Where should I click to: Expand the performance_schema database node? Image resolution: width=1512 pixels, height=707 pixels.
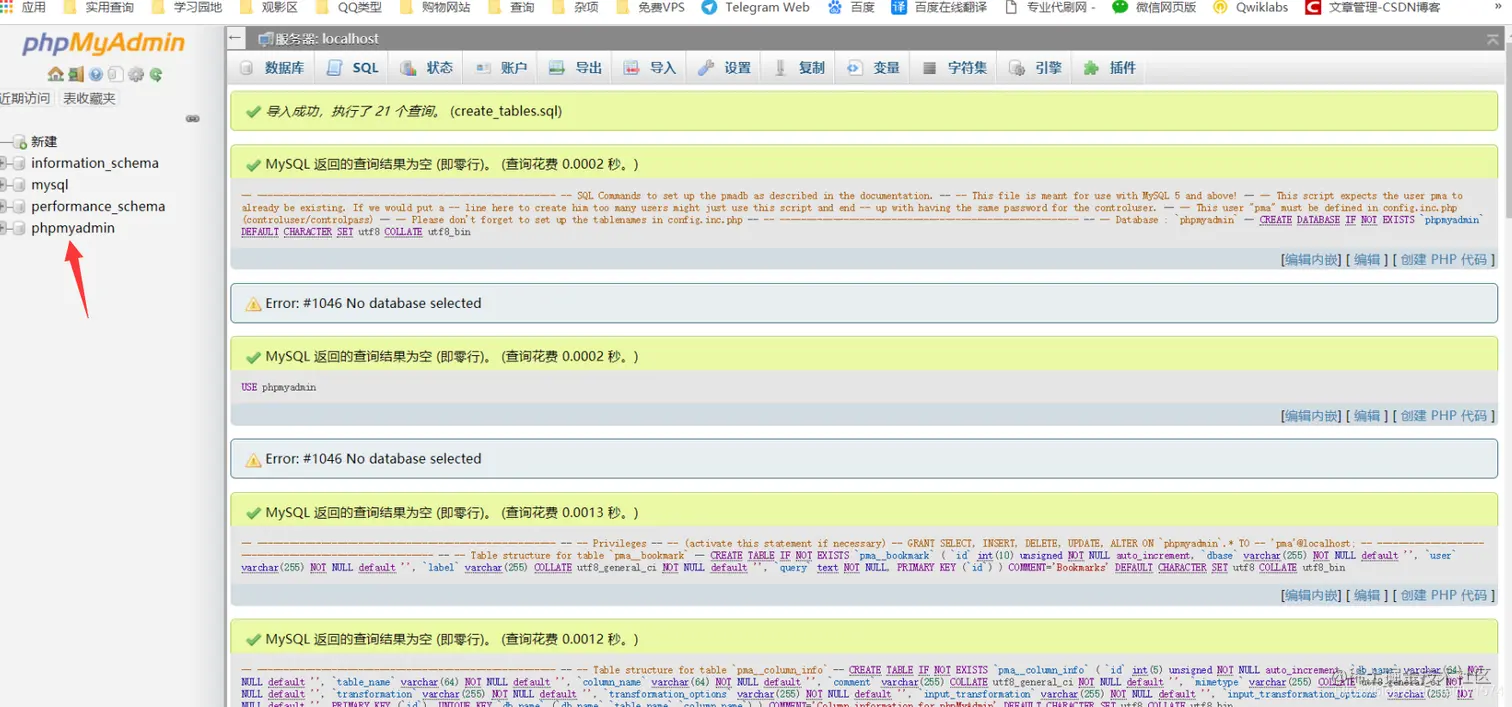pos(4,207)
